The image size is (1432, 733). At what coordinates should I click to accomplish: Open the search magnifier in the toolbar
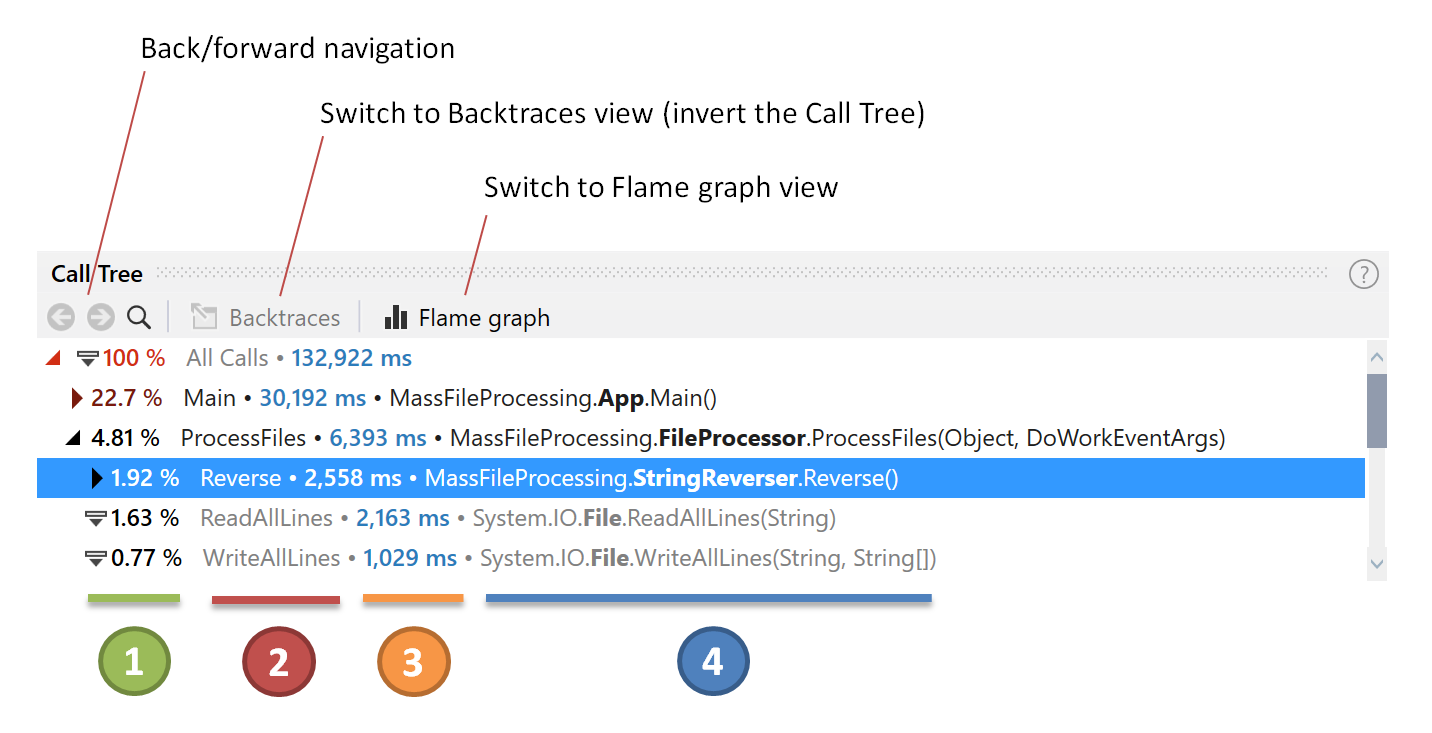pyautogui.click(x=138, y=317)
